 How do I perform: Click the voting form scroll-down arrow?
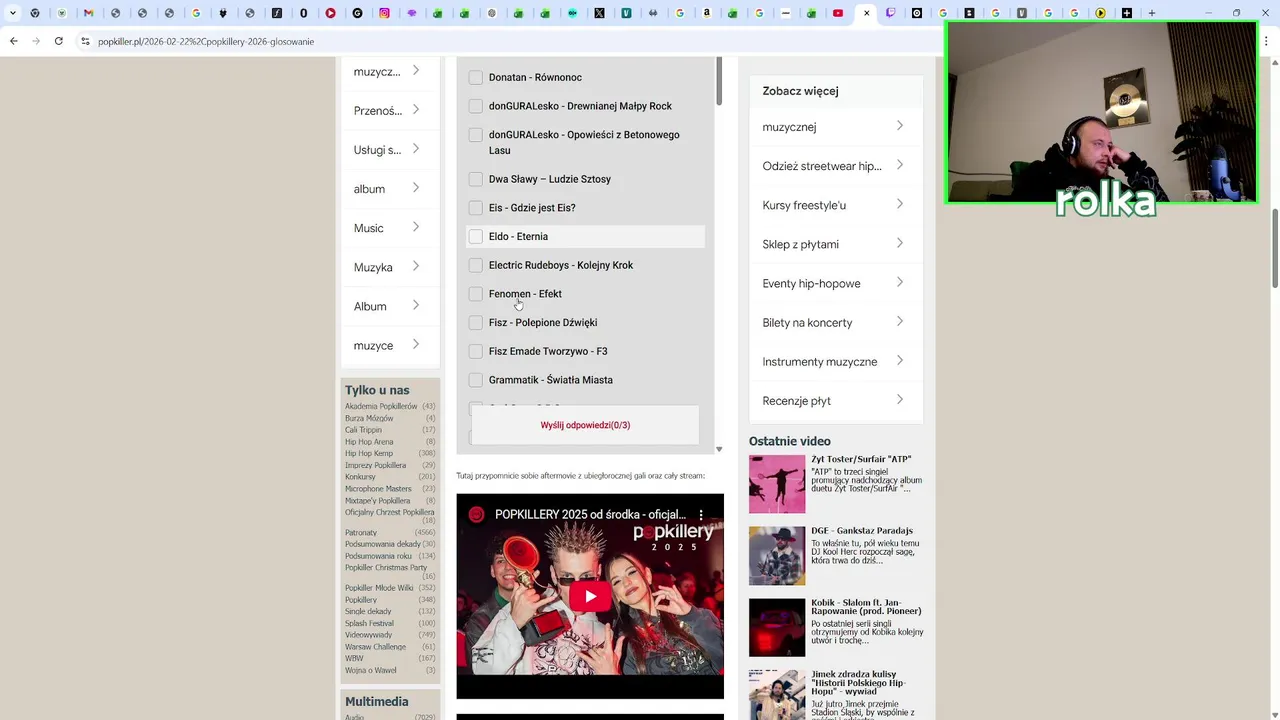(x=719, y=449)
